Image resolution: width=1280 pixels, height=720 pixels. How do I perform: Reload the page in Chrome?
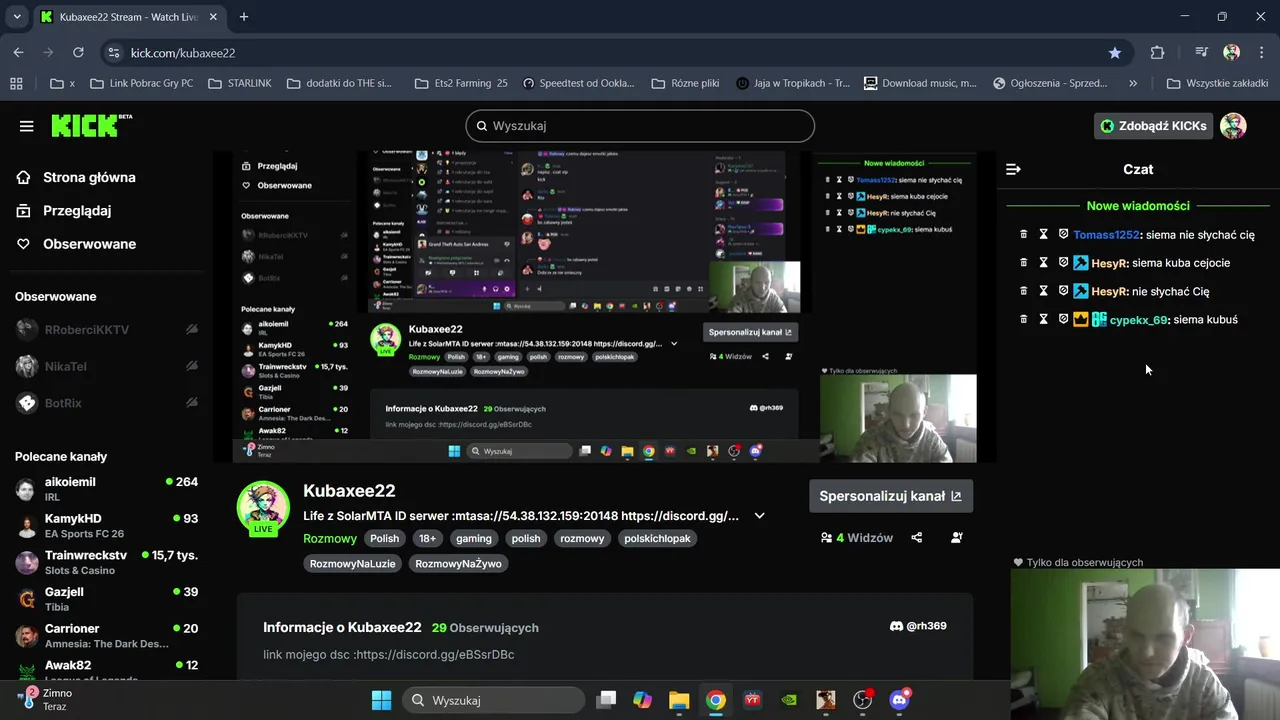pyautogui.click(x=78, y=53)
